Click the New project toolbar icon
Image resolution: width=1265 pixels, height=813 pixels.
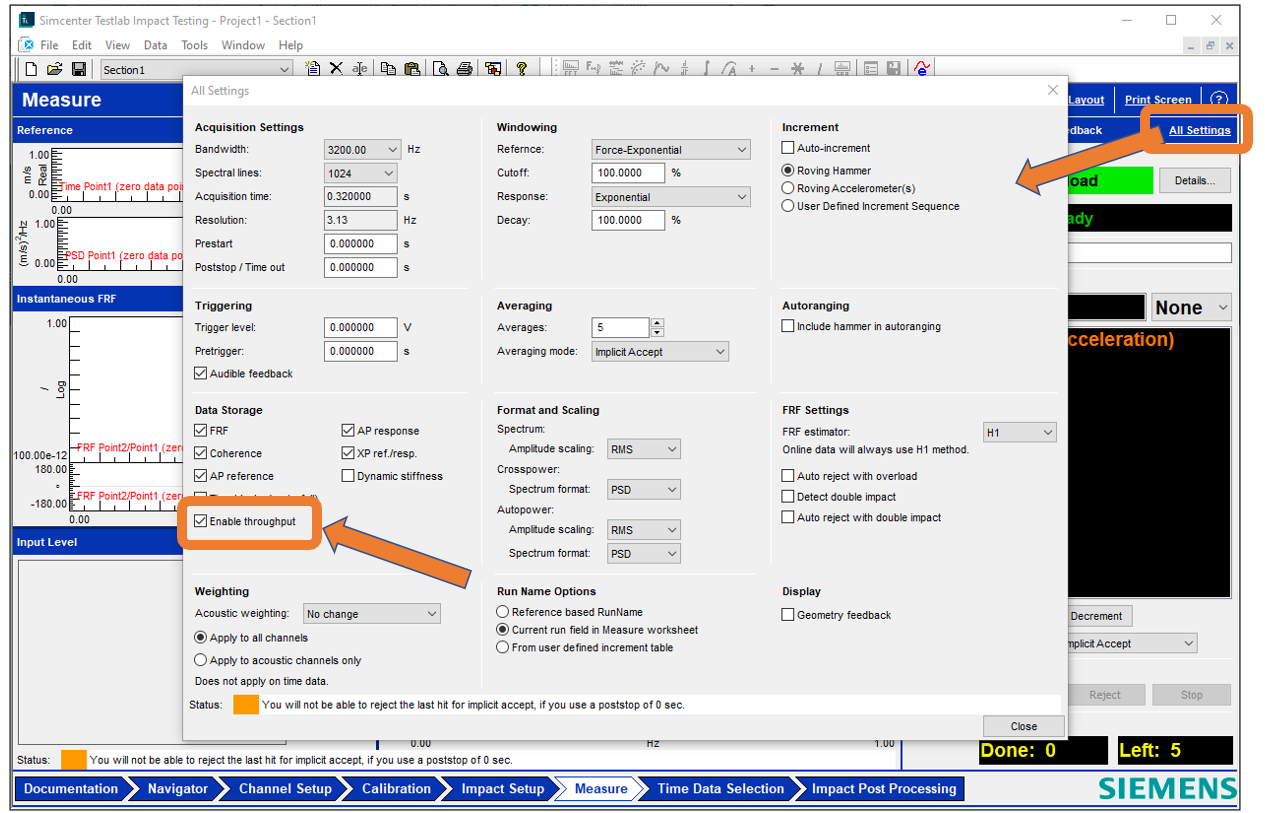click(x=31, y=69)
